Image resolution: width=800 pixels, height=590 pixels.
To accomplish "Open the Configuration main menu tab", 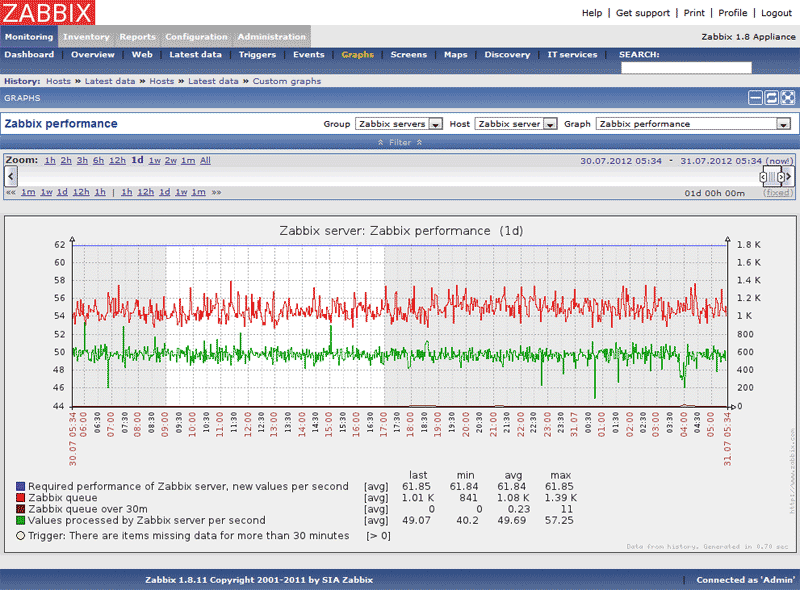I will point(196,37).
